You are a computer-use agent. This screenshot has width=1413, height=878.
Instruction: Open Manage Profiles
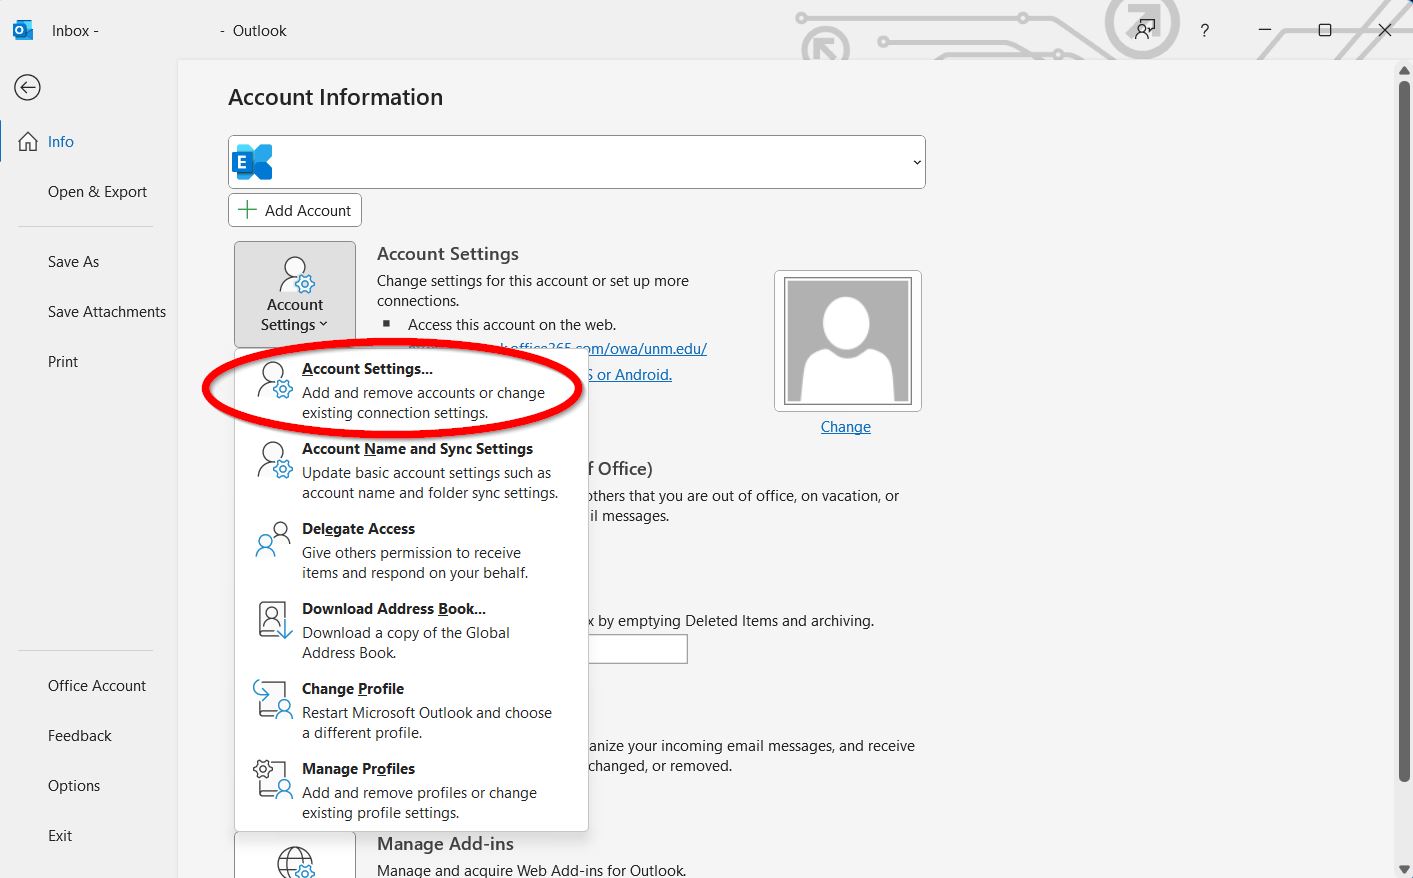pos(411,790)
